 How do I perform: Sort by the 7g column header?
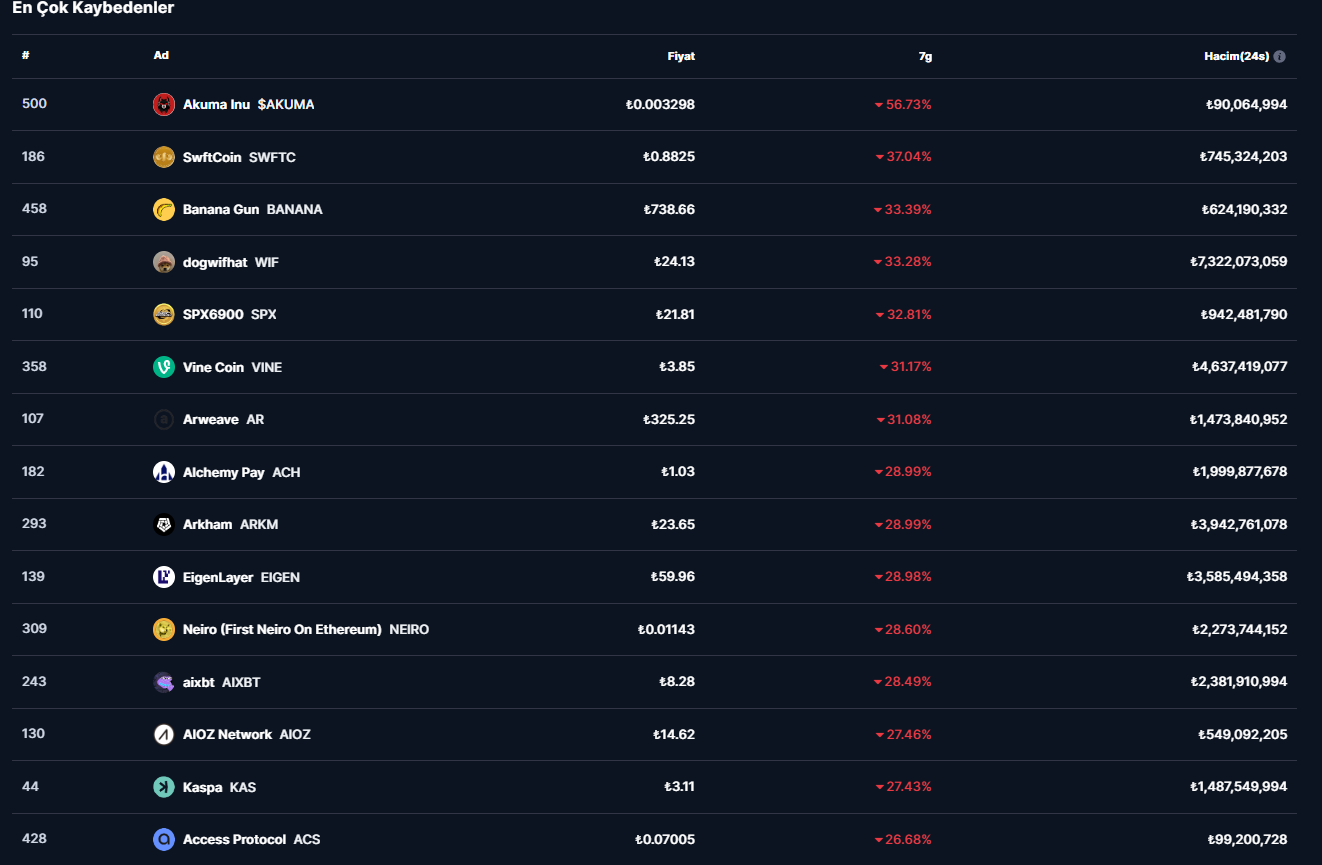(x=925, y=56)
